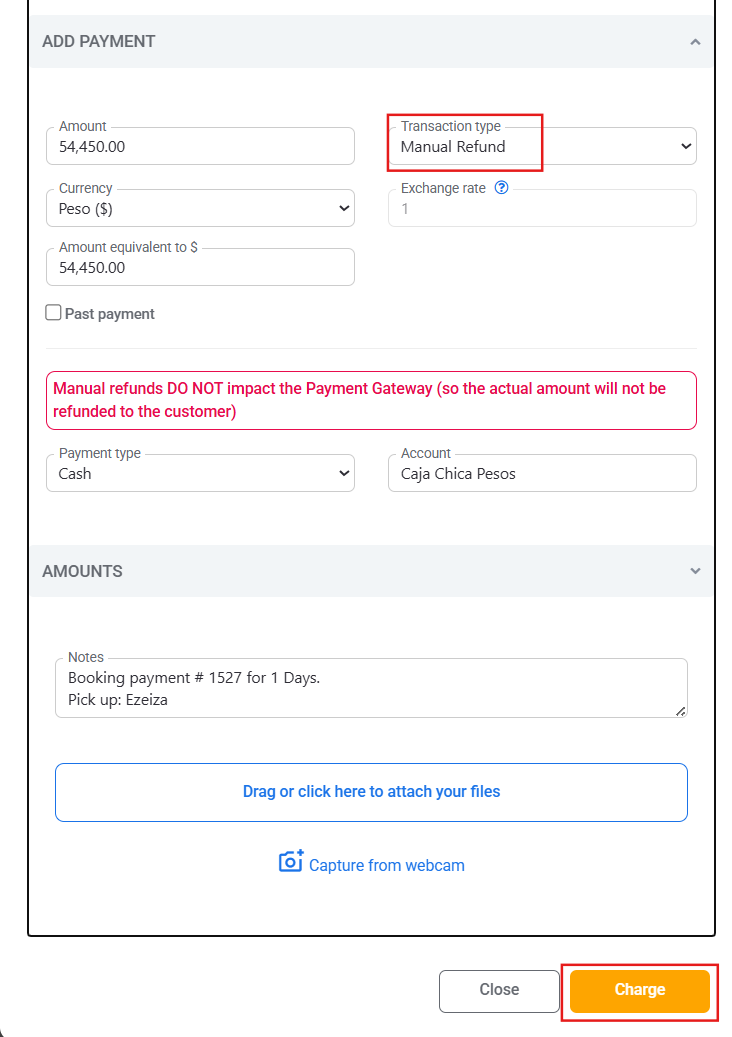The image size is (732, 1037).
Task: Click the Close button
Action: coord(499,990)
